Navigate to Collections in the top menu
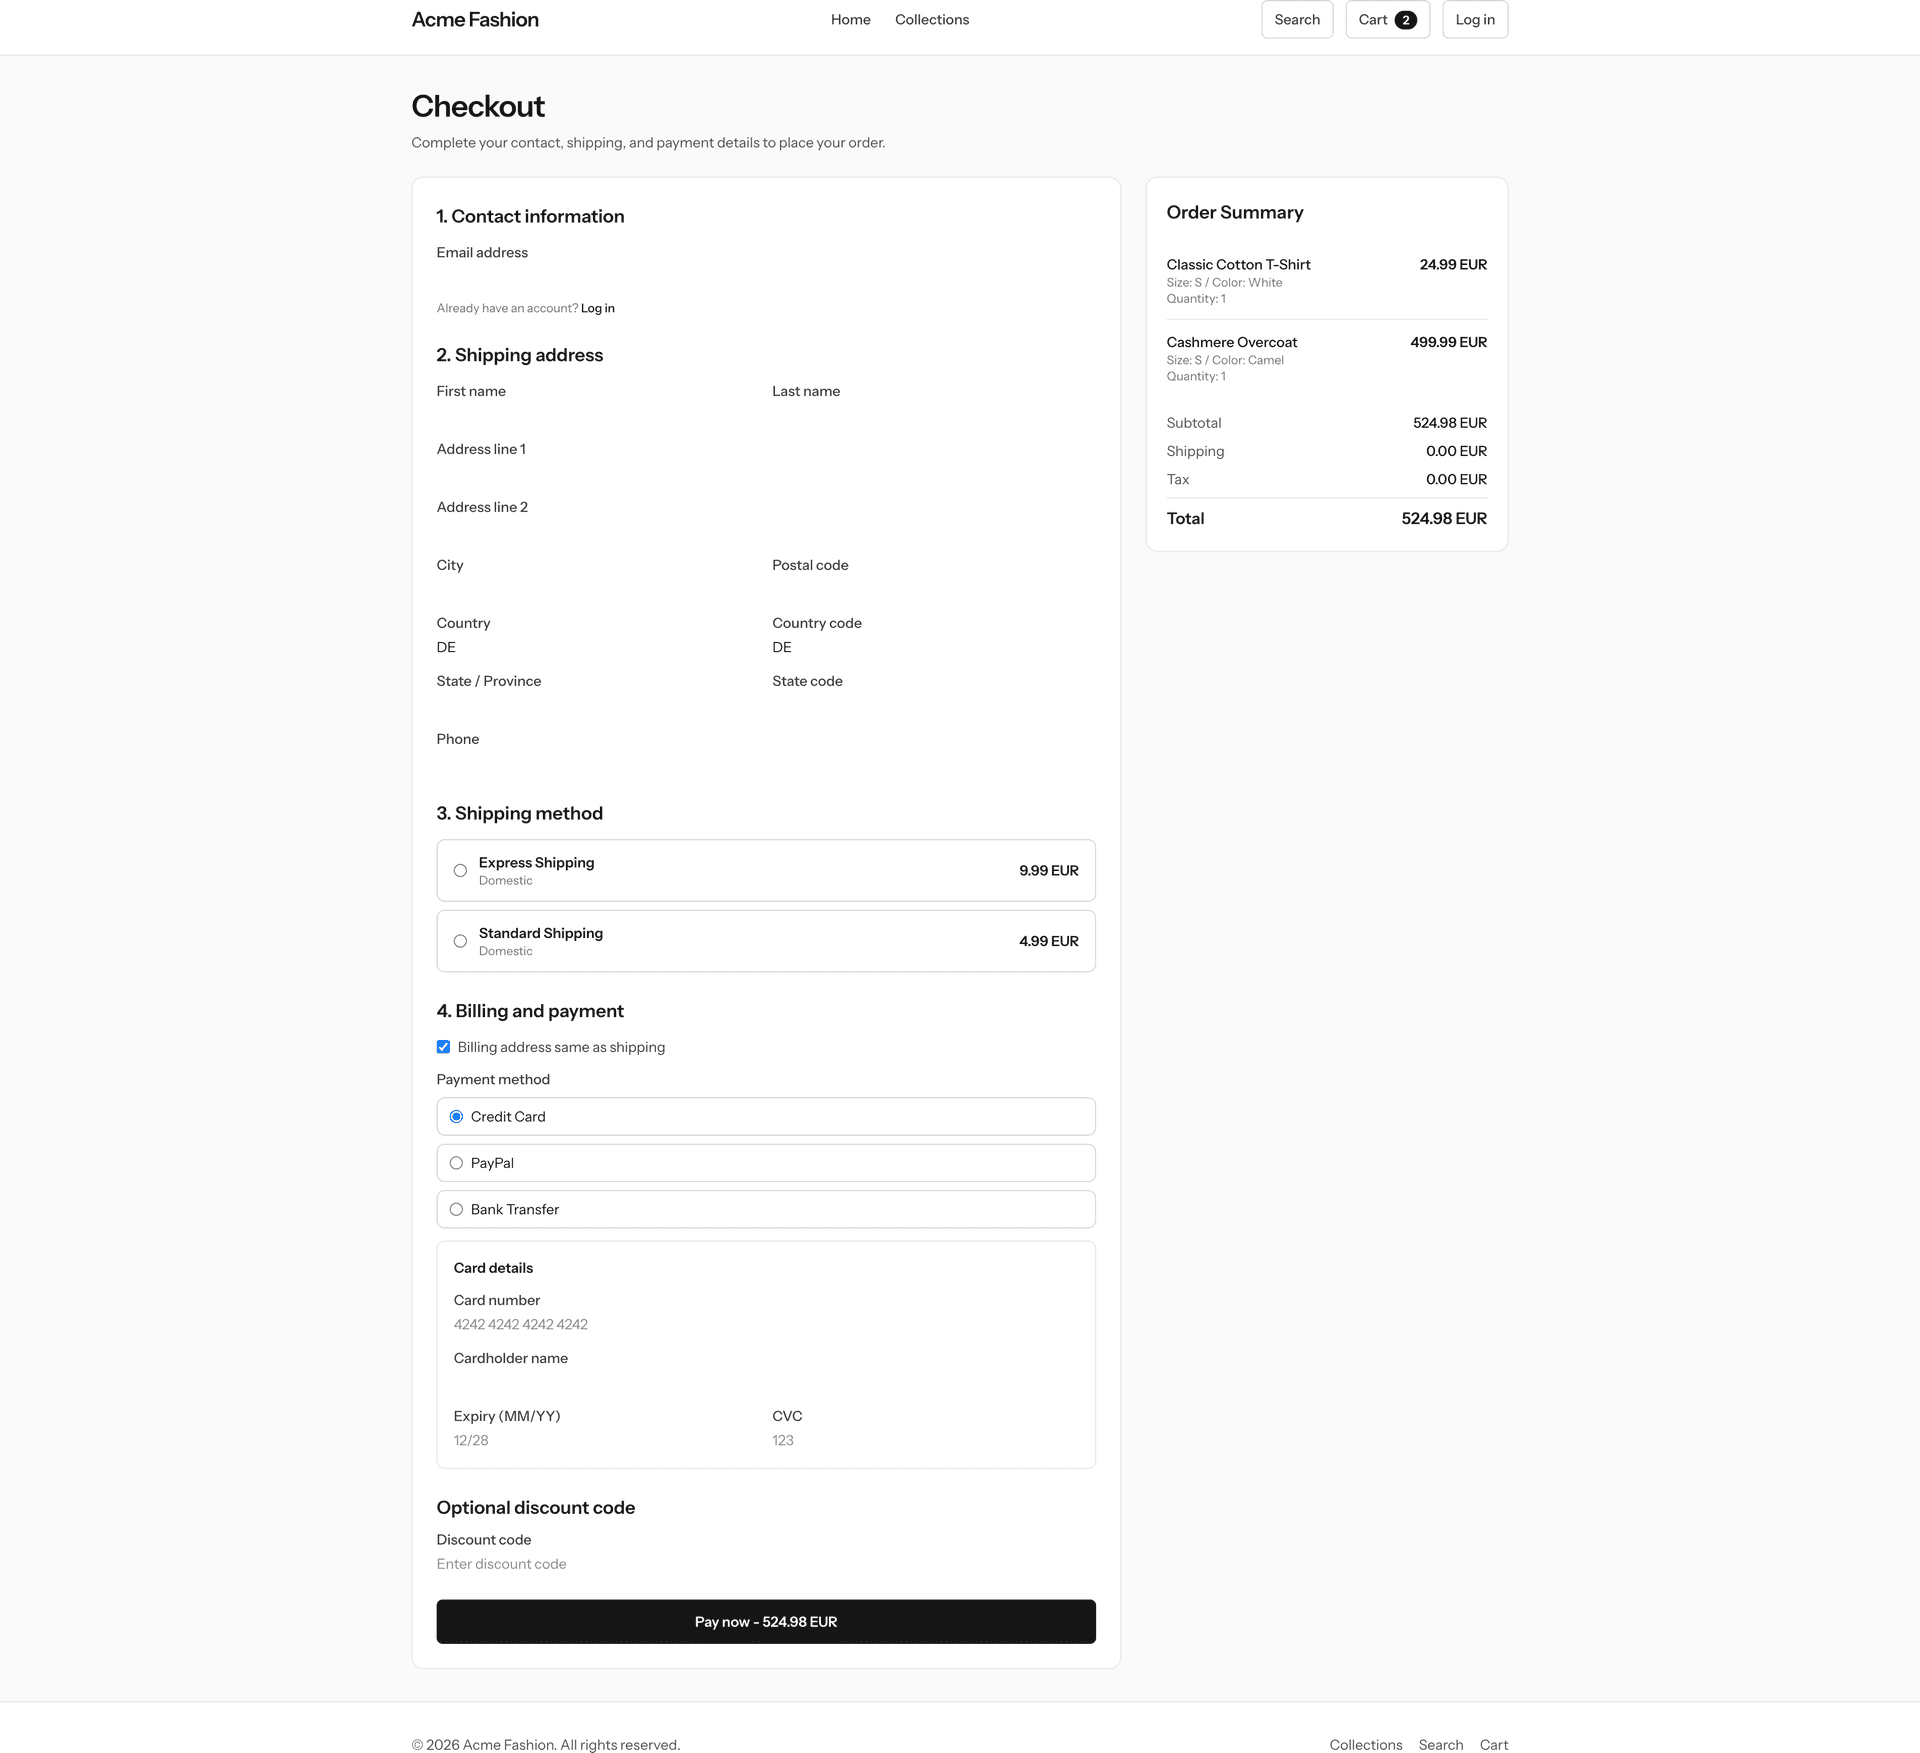Screen dimensions: 1920x1753 point(931,19)
